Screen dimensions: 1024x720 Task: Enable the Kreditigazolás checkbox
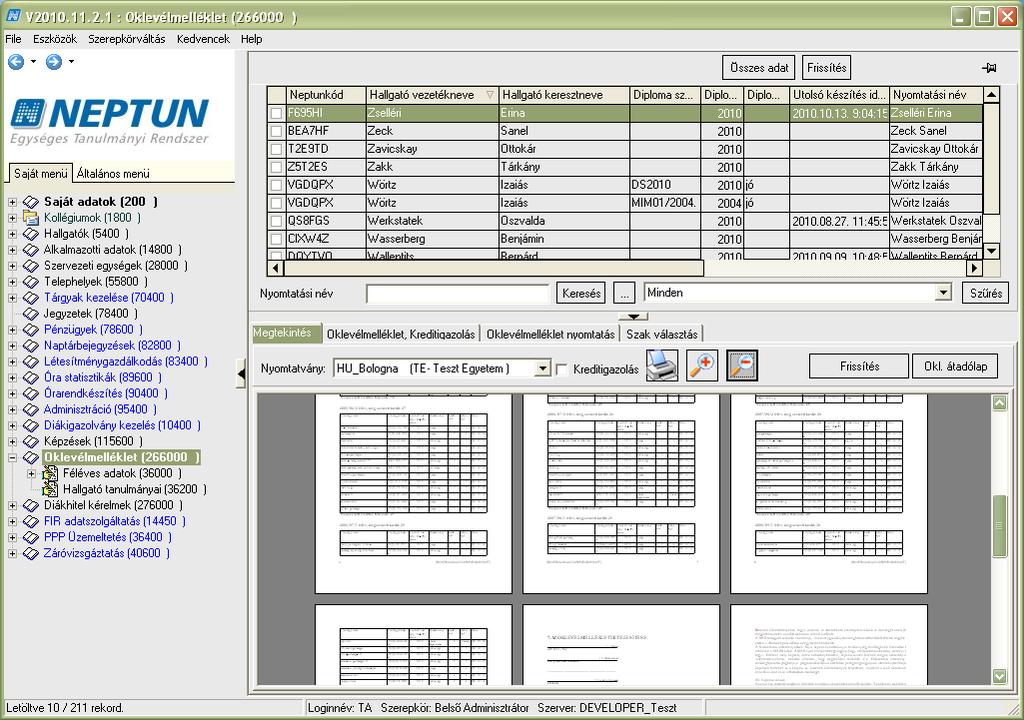tap(562, 370)
